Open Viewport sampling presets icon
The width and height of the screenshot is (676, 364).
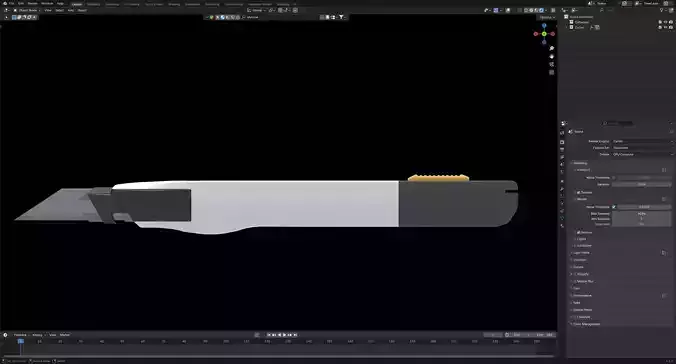point(664,170)
